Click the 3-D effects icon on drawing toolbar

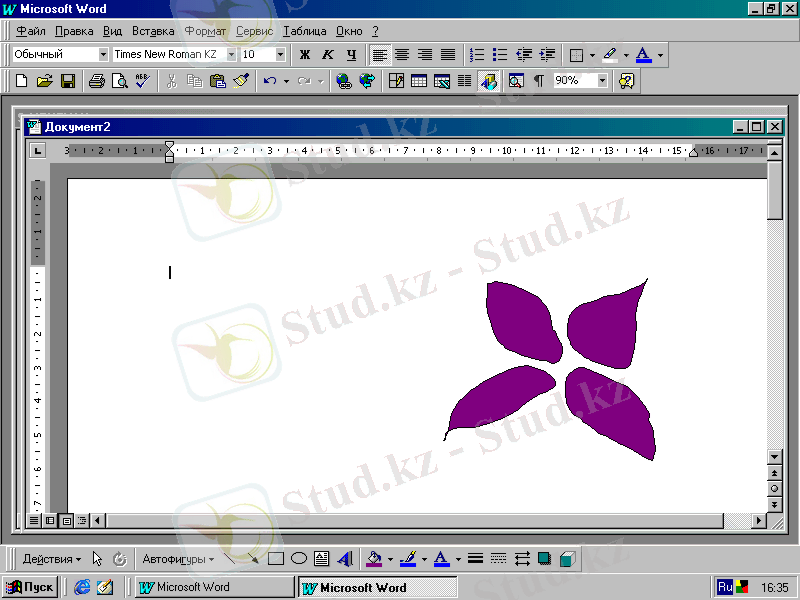pos(567,559)
